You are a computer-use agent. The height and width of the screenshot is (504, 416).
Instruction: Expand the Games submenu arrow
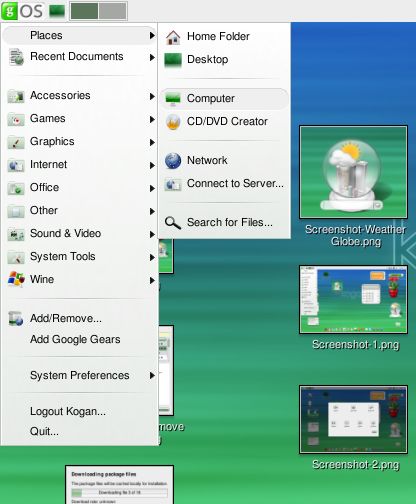click(x=152, y=119)
